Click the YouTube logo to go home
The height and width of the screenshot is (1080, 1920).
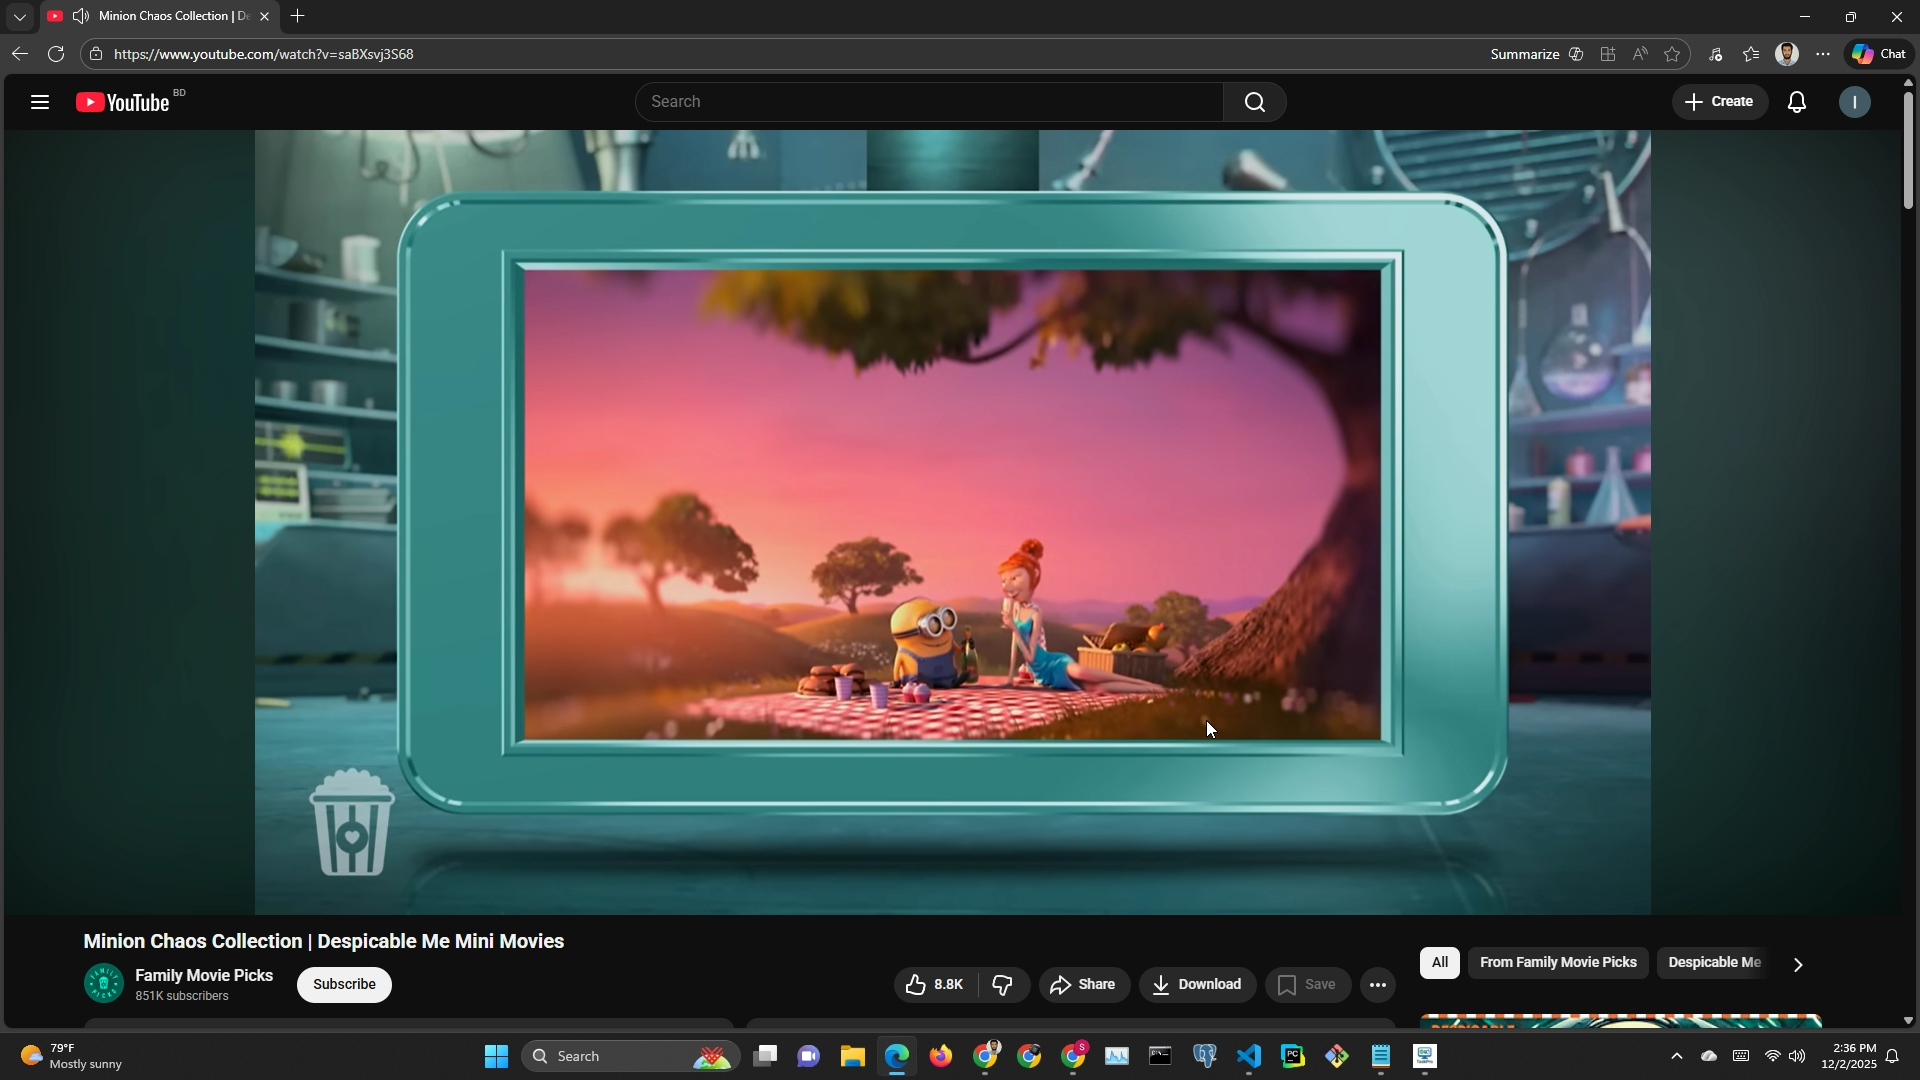[x=124, y=102]
